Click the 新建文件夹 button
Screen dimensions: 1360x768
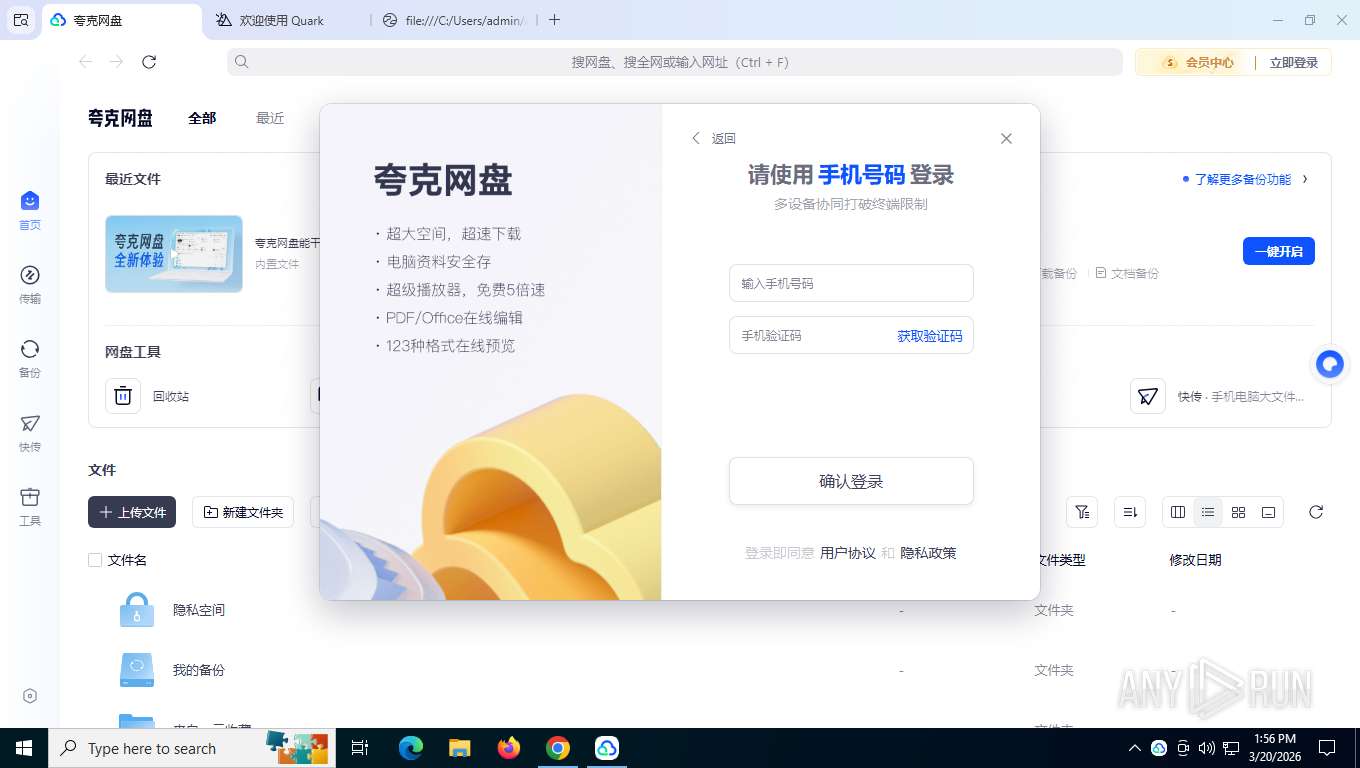[x=243, y=512]
